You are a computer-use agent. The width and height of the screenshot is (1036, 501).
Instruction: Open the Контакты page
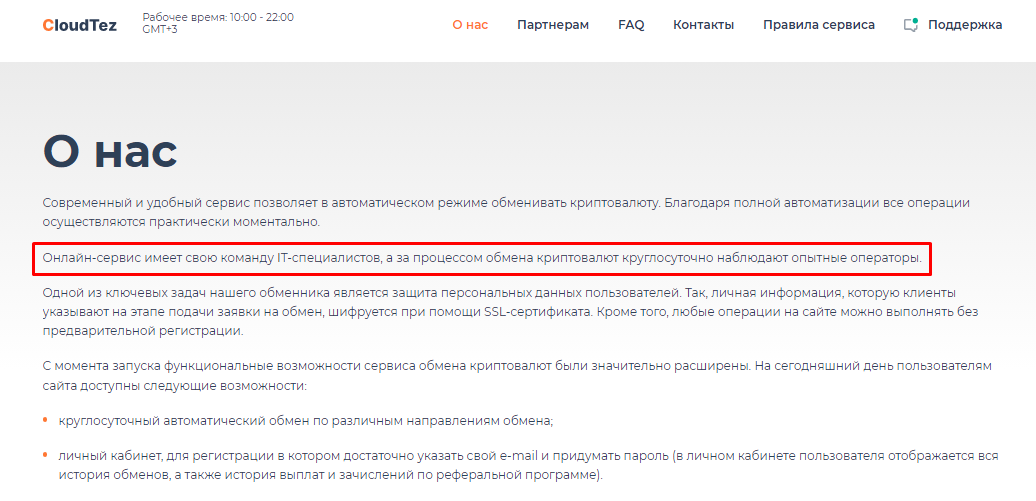pos(704,25)
